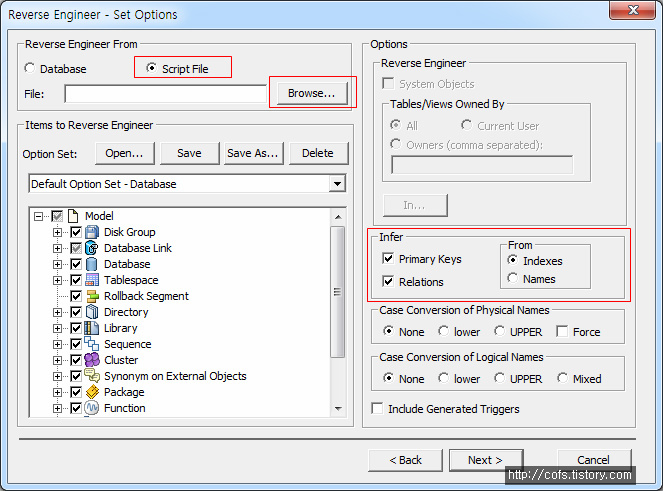Viewport: 663px width, 491px height.
Task: Select the Synonym on External Objects label
Action: point(175,376)
